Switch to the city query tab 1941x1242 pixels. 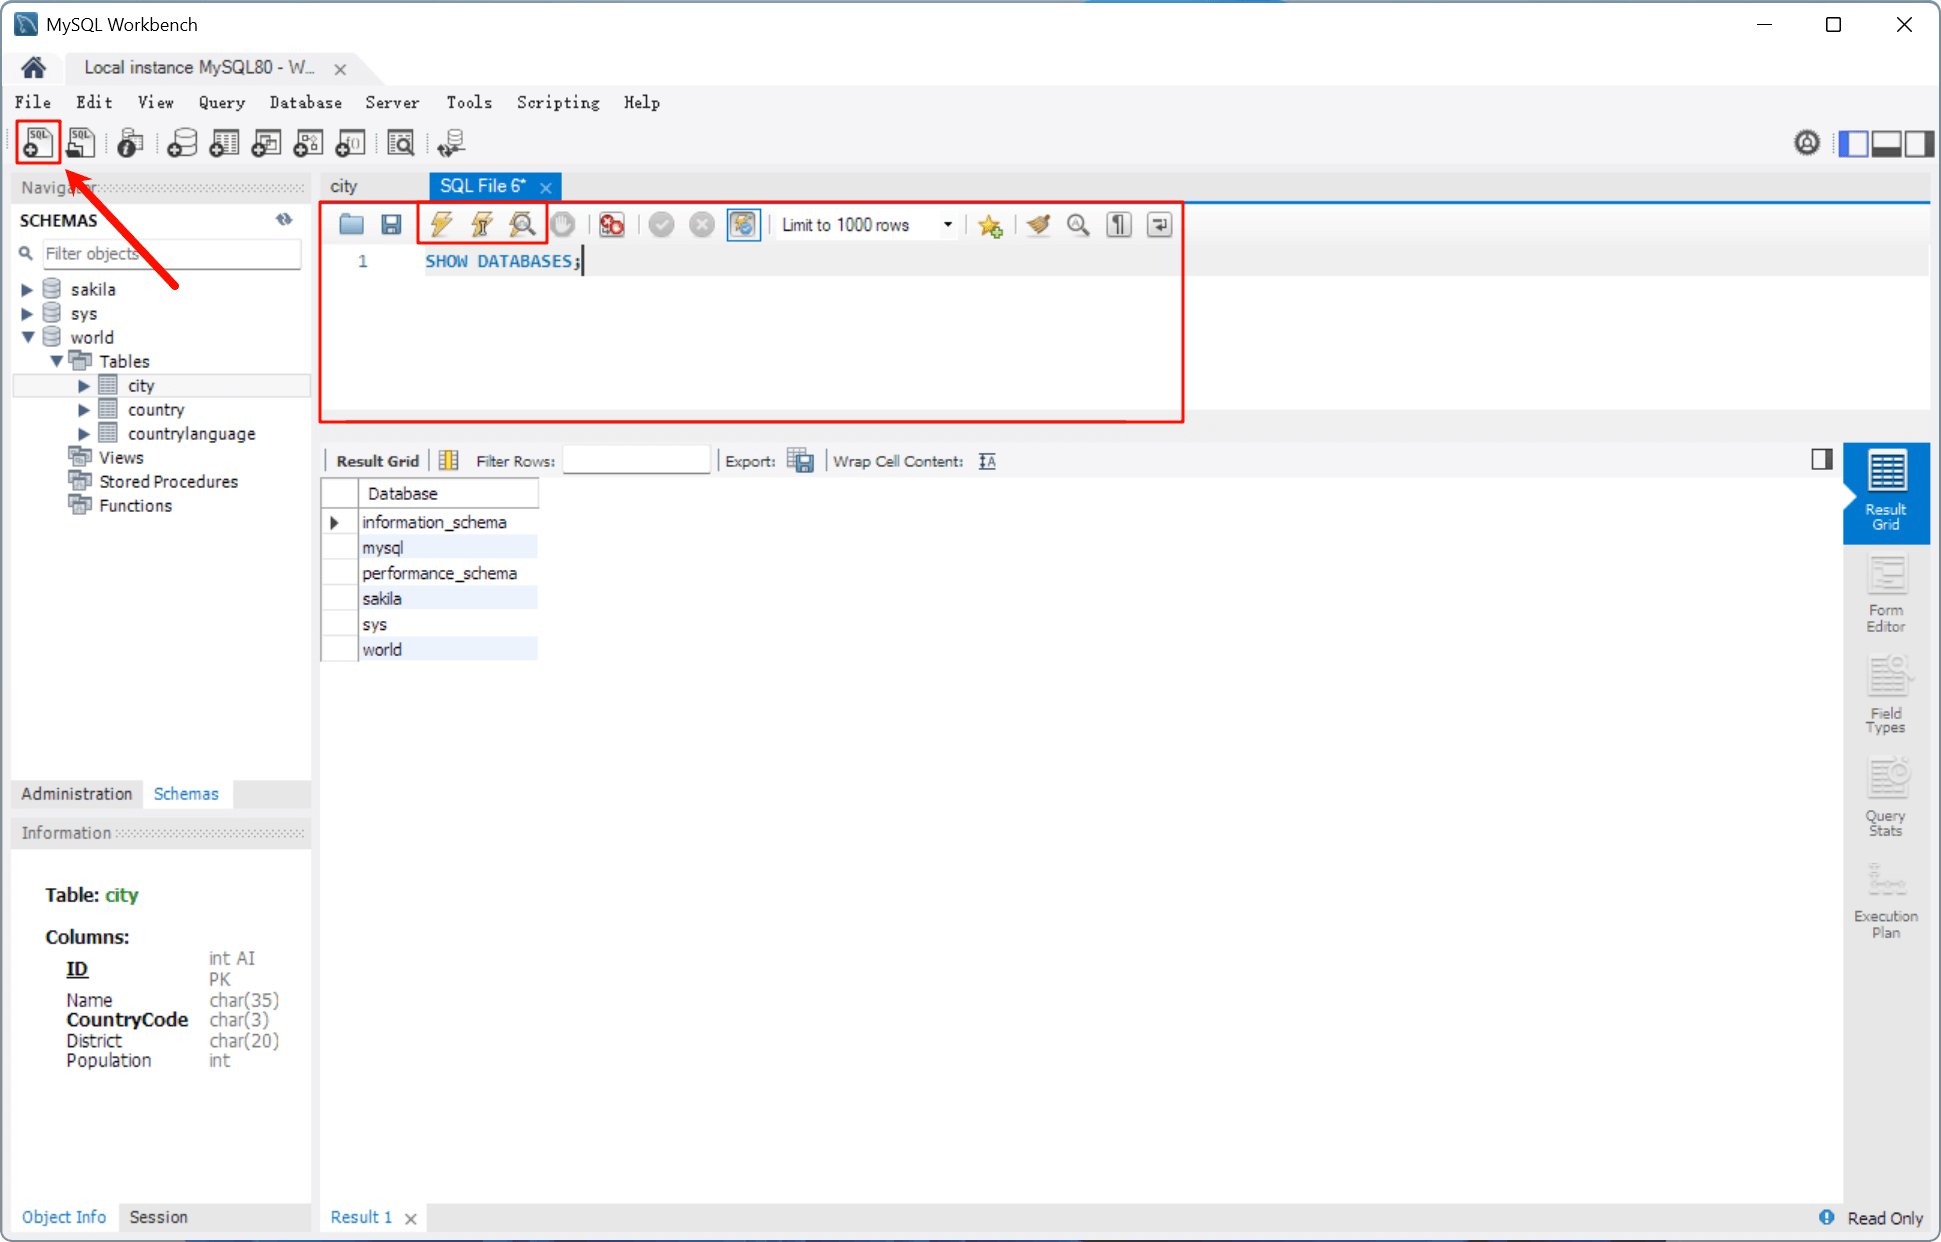point(344,186)
